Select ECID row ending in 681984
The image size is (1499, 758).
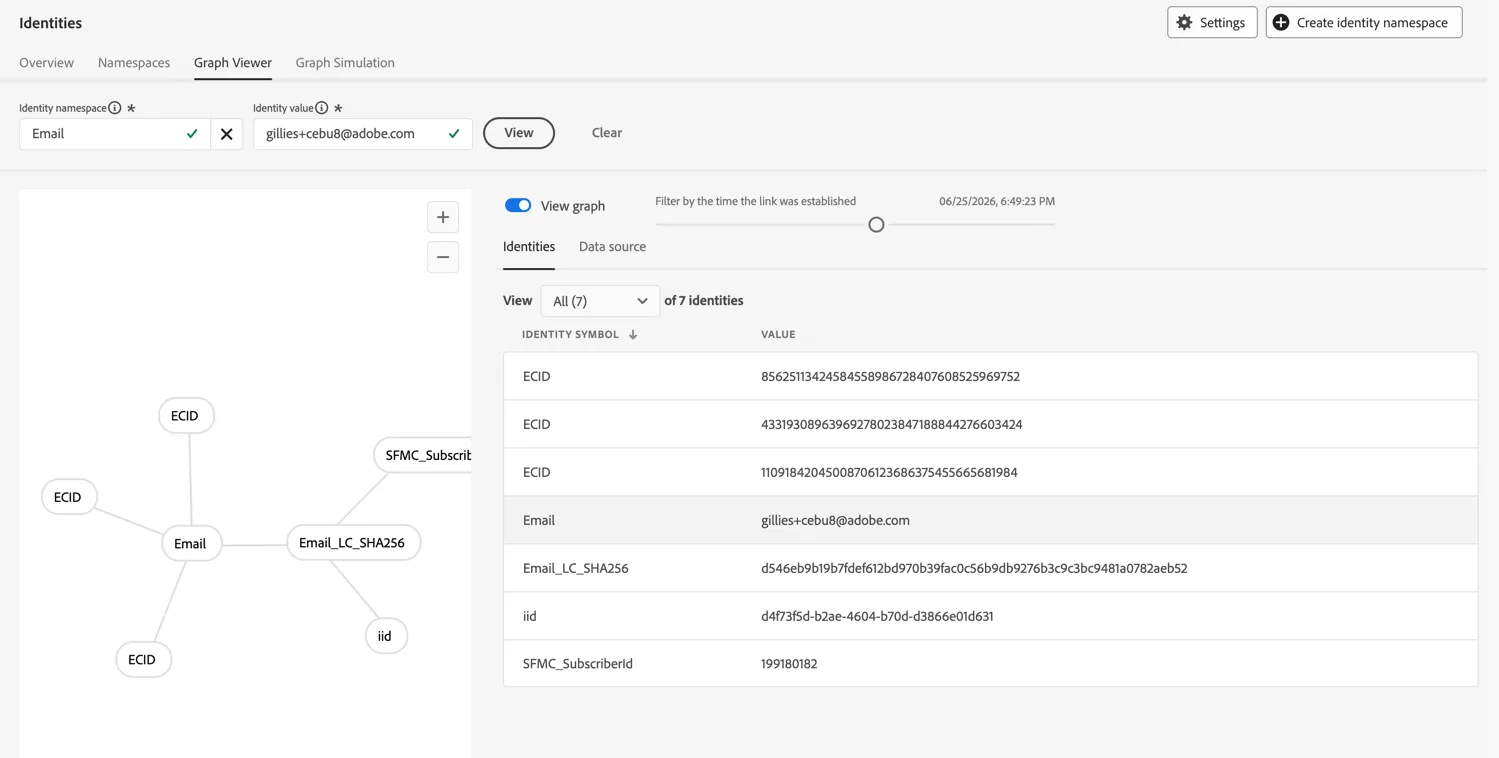point(990,472)
